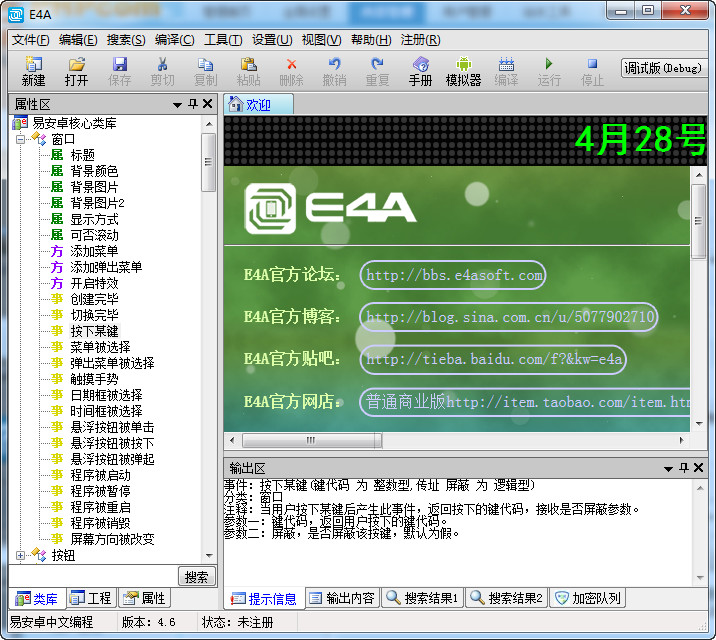Click the 保存 (Save) disk icon

point(120,64)
